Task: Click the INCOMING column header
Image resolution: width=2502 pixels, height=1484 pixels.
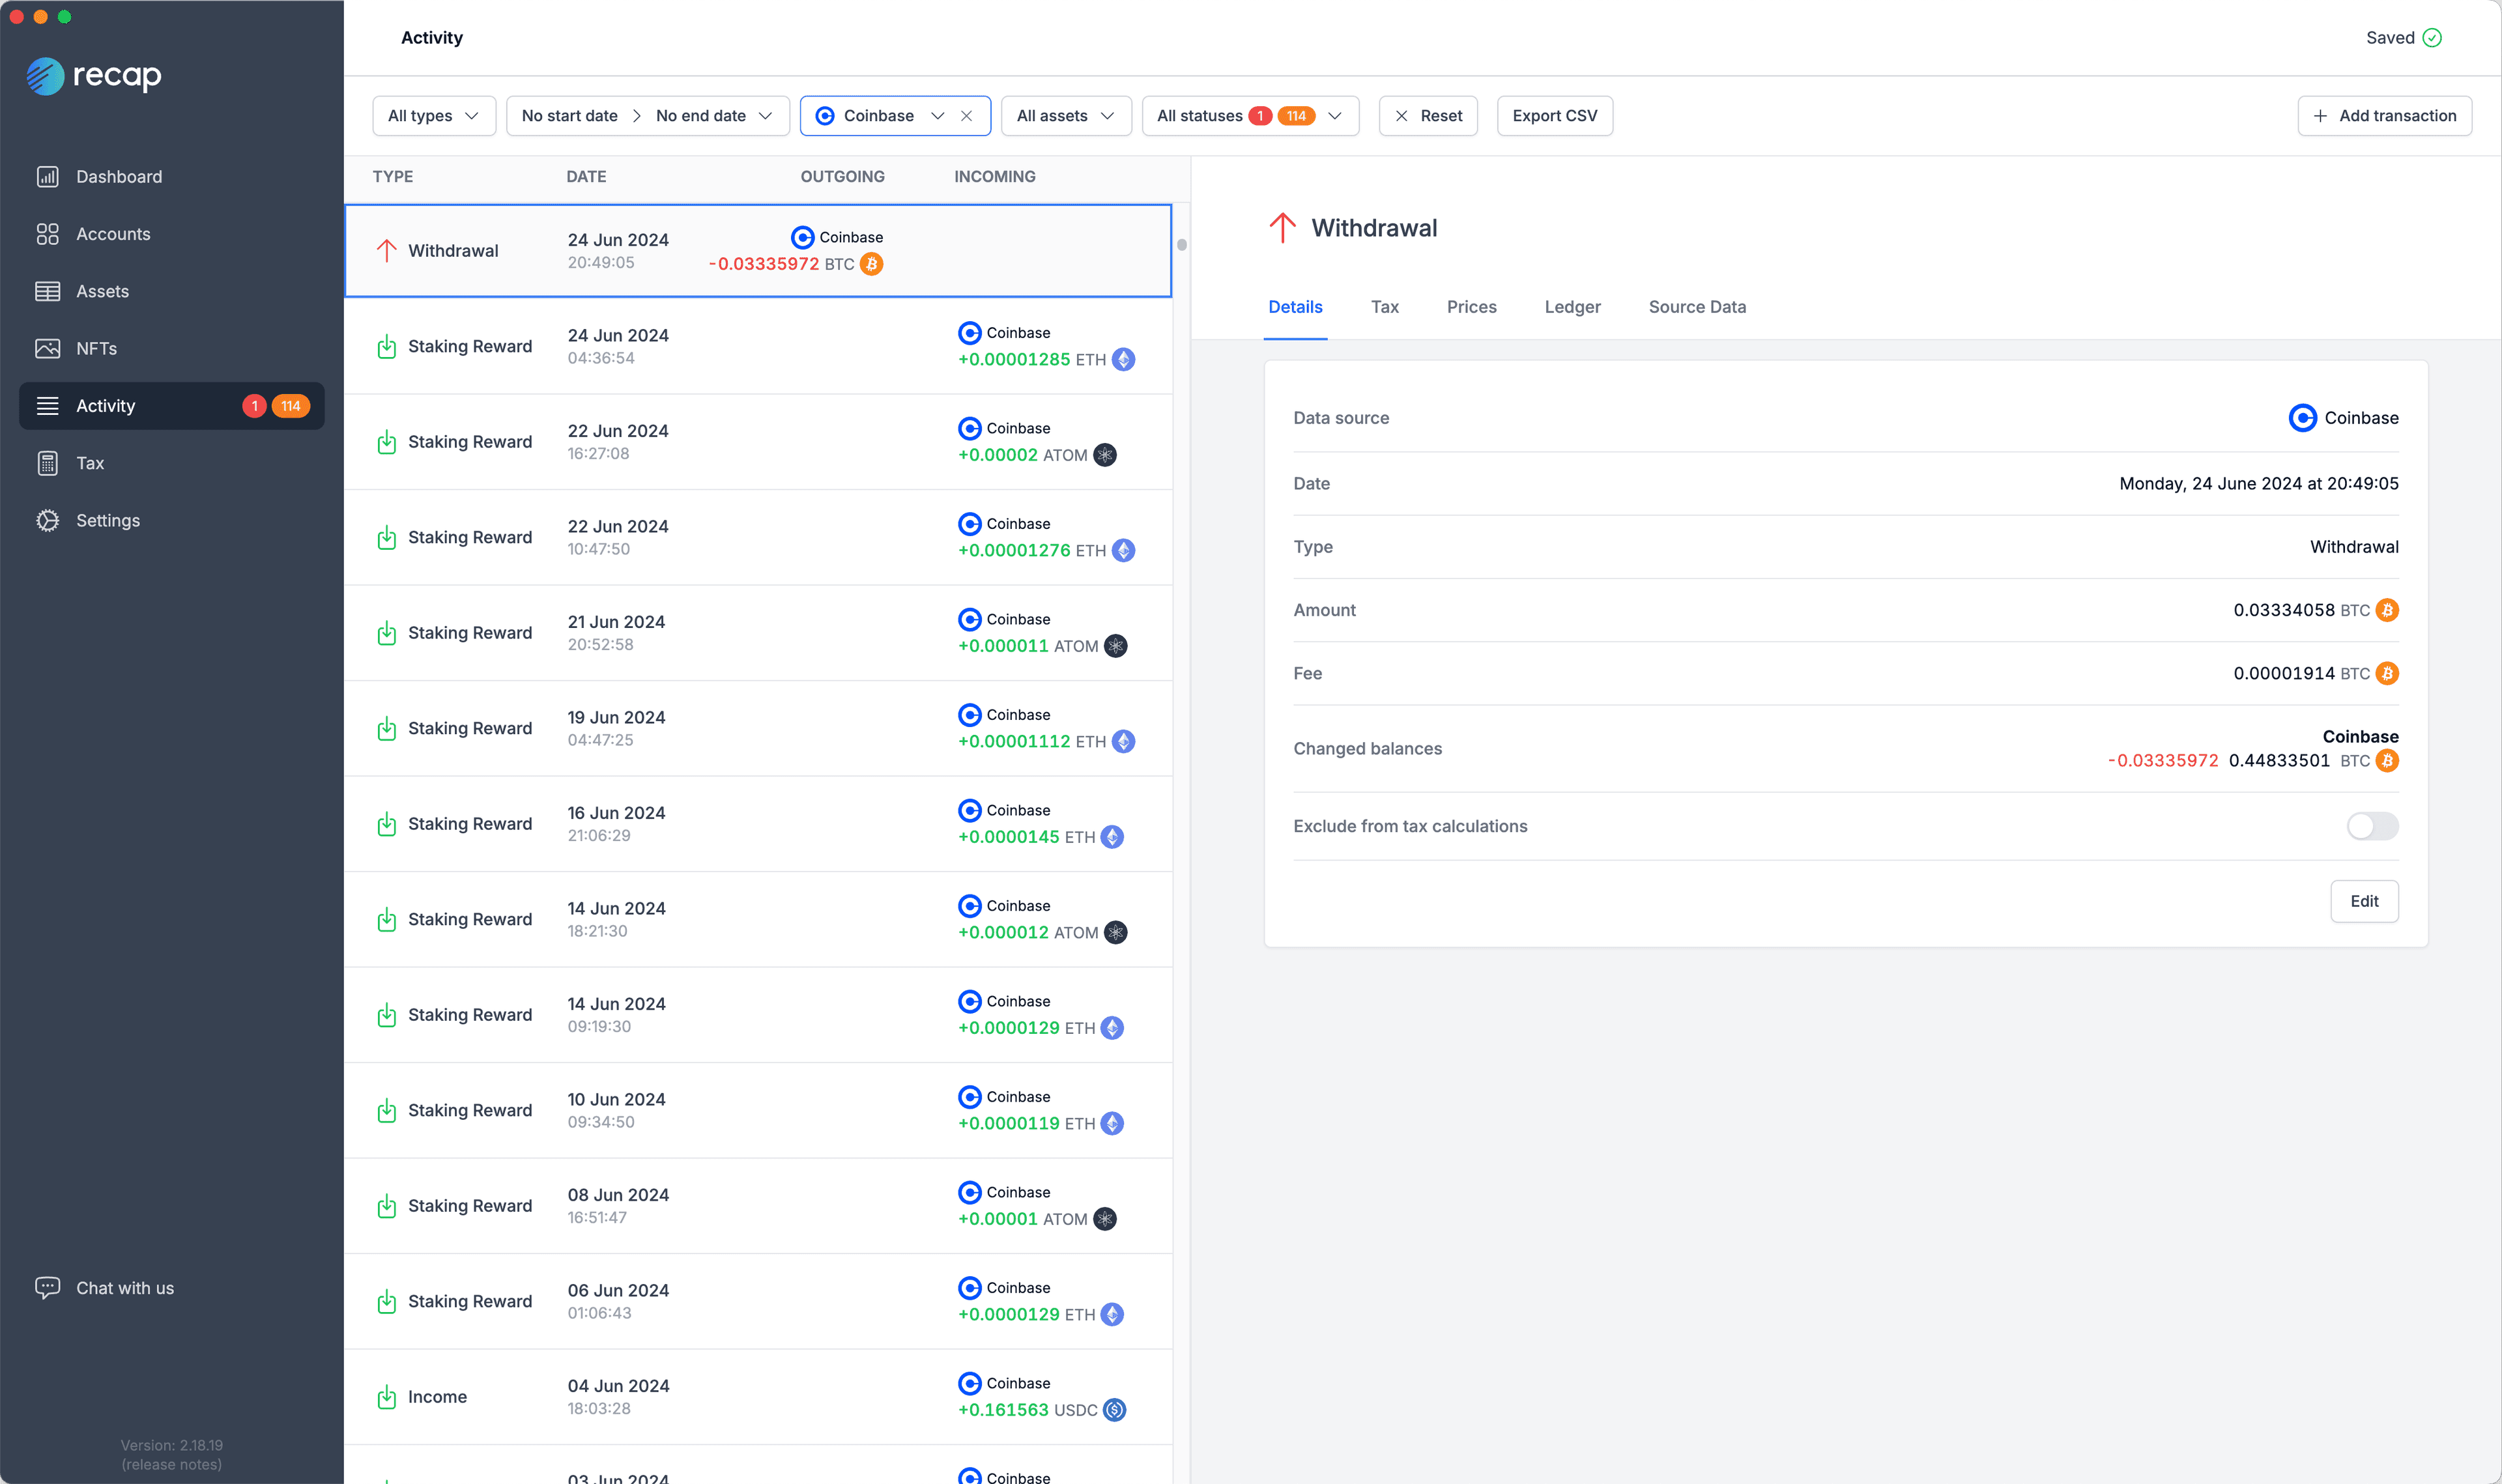Action: pos(994,176)
